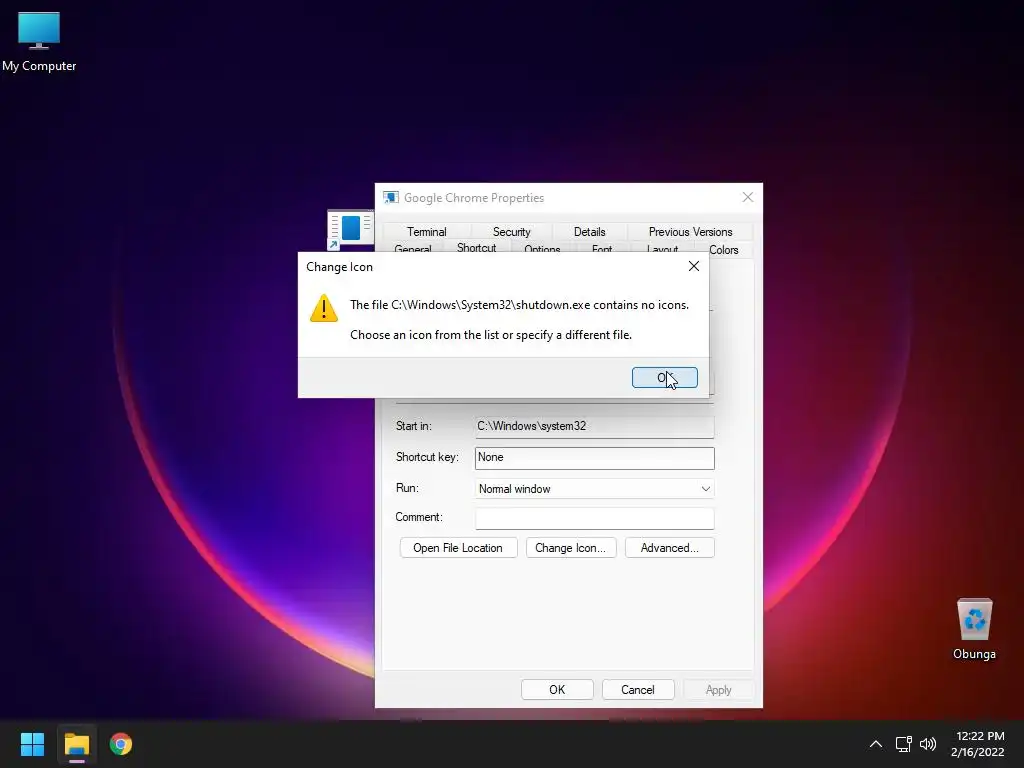Switch to the Colors tab

click(724, 249)
